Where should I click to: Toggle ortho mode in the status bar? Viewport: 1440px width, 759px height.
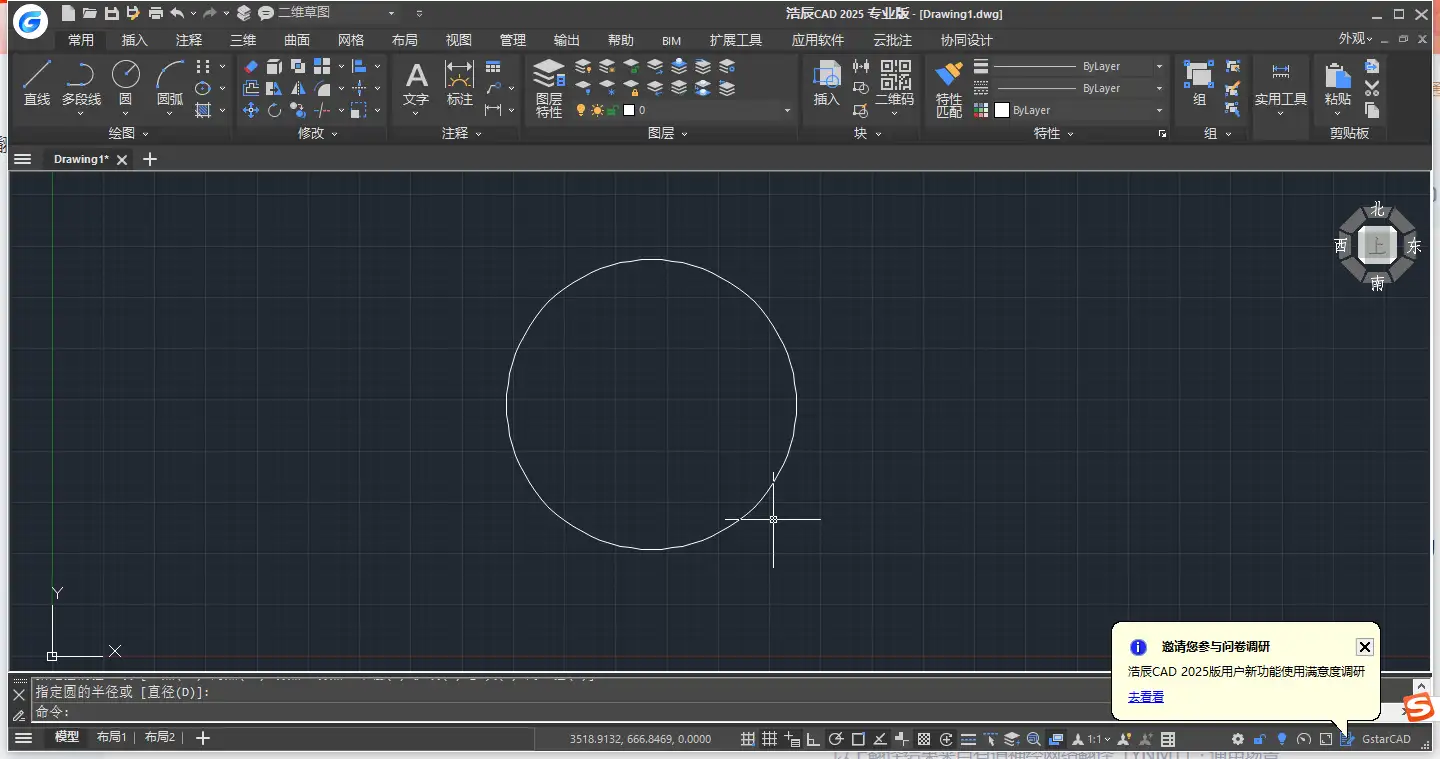(815, 738)
